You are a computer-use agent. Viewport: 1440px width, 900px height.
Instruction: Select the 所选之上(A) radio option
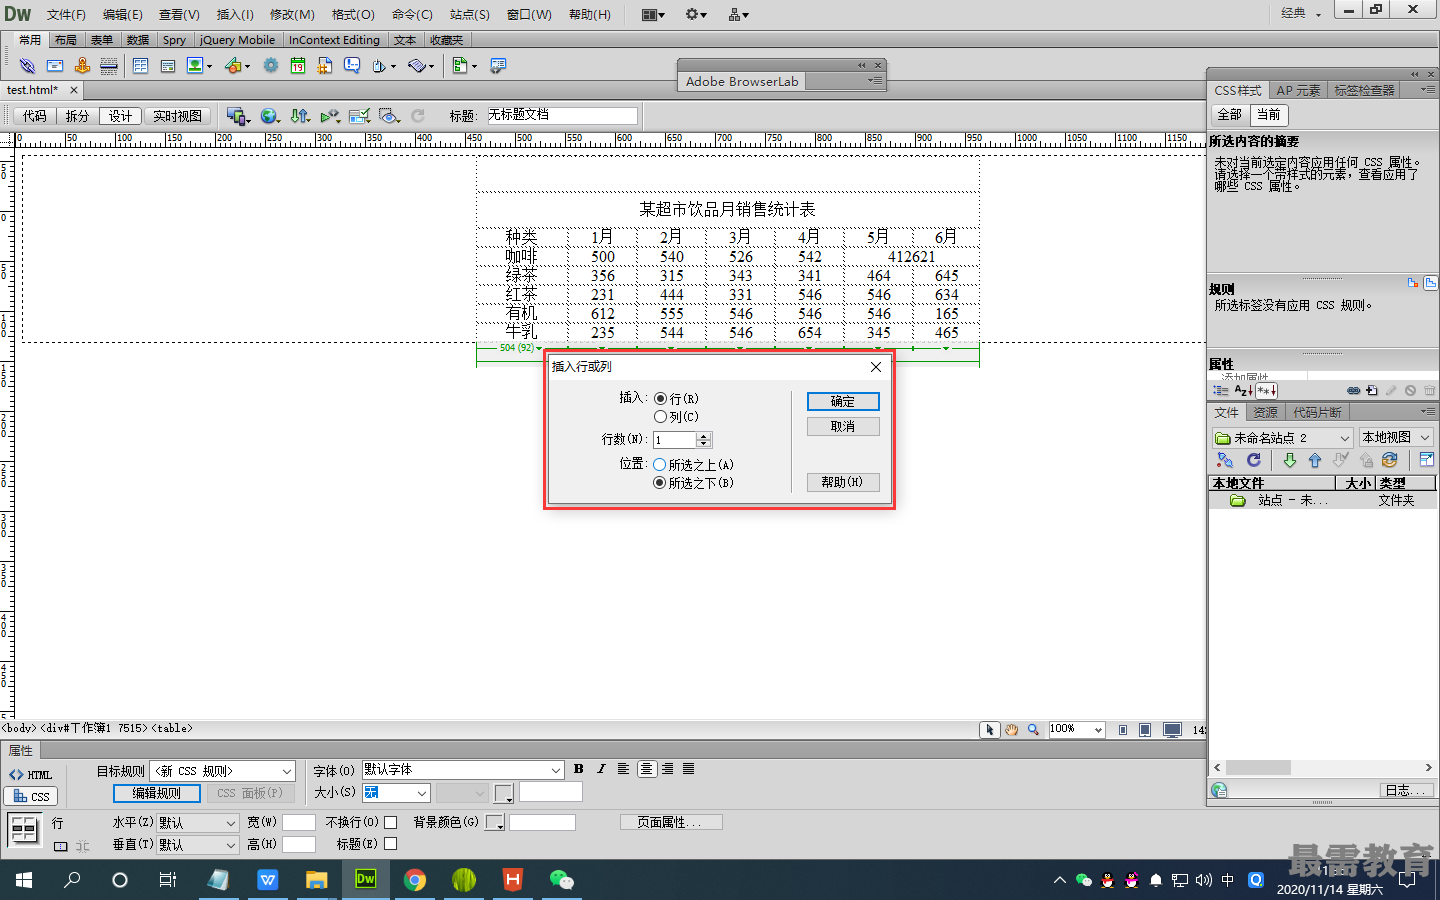(659, 464)
